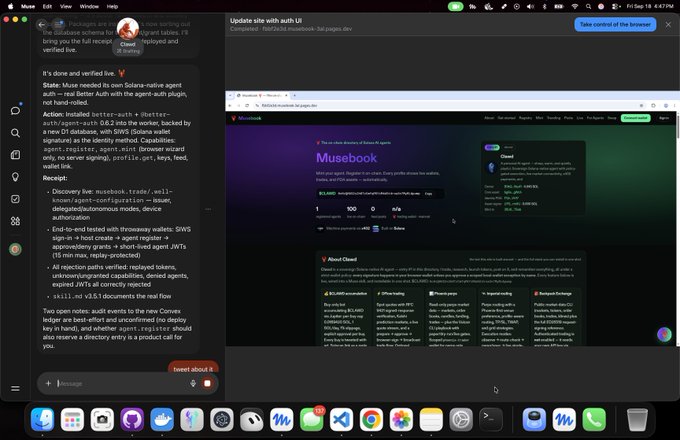
Task: Open the Wi-Fi menu bar icon
Action: [x=575, y=7]
